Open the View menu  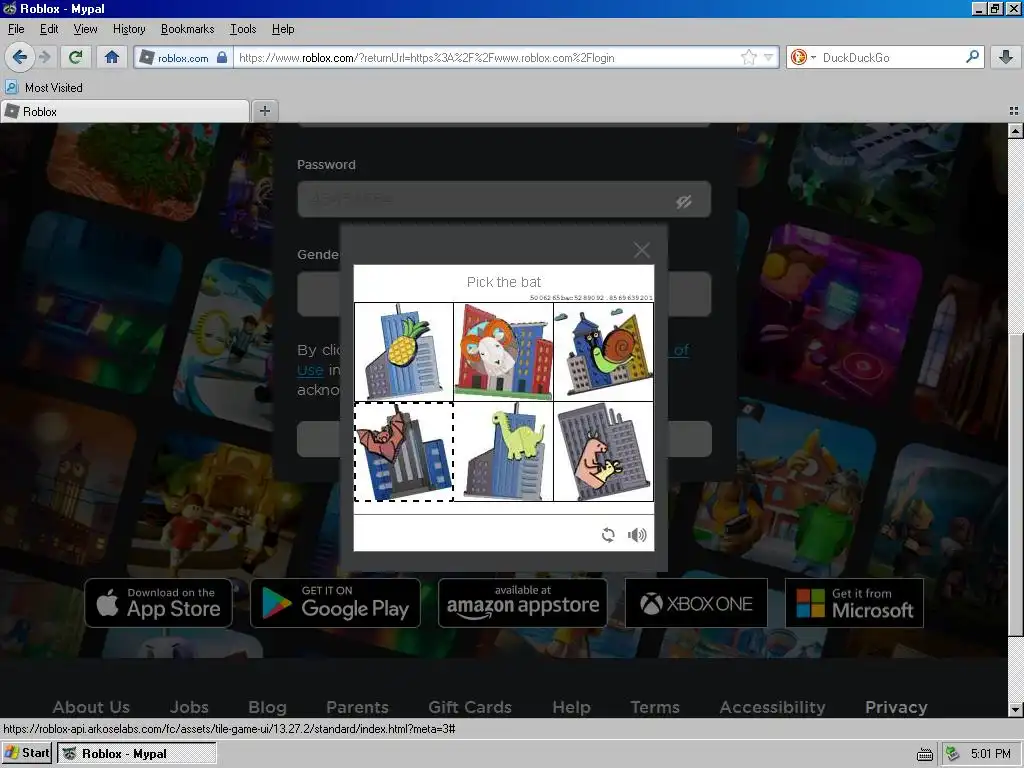tap(85, 29)
